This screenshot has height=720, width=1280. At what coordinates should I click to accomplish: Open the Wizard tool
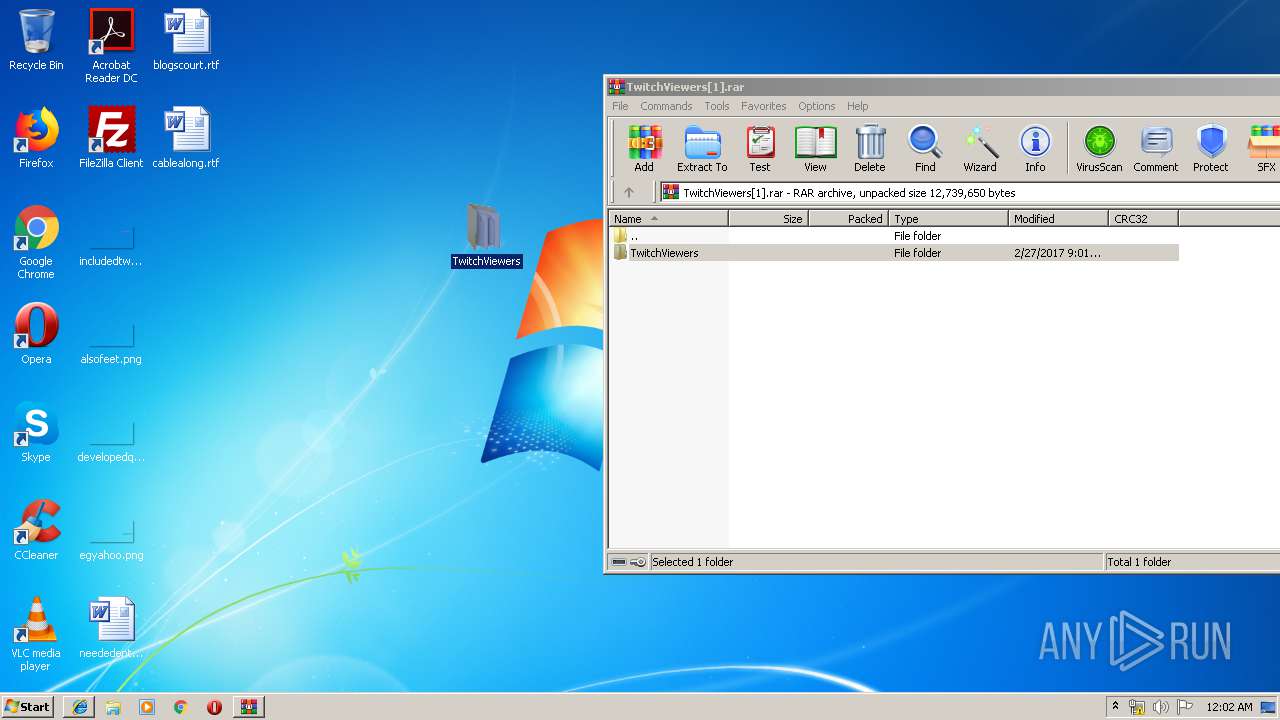click(x=980, y=149)
